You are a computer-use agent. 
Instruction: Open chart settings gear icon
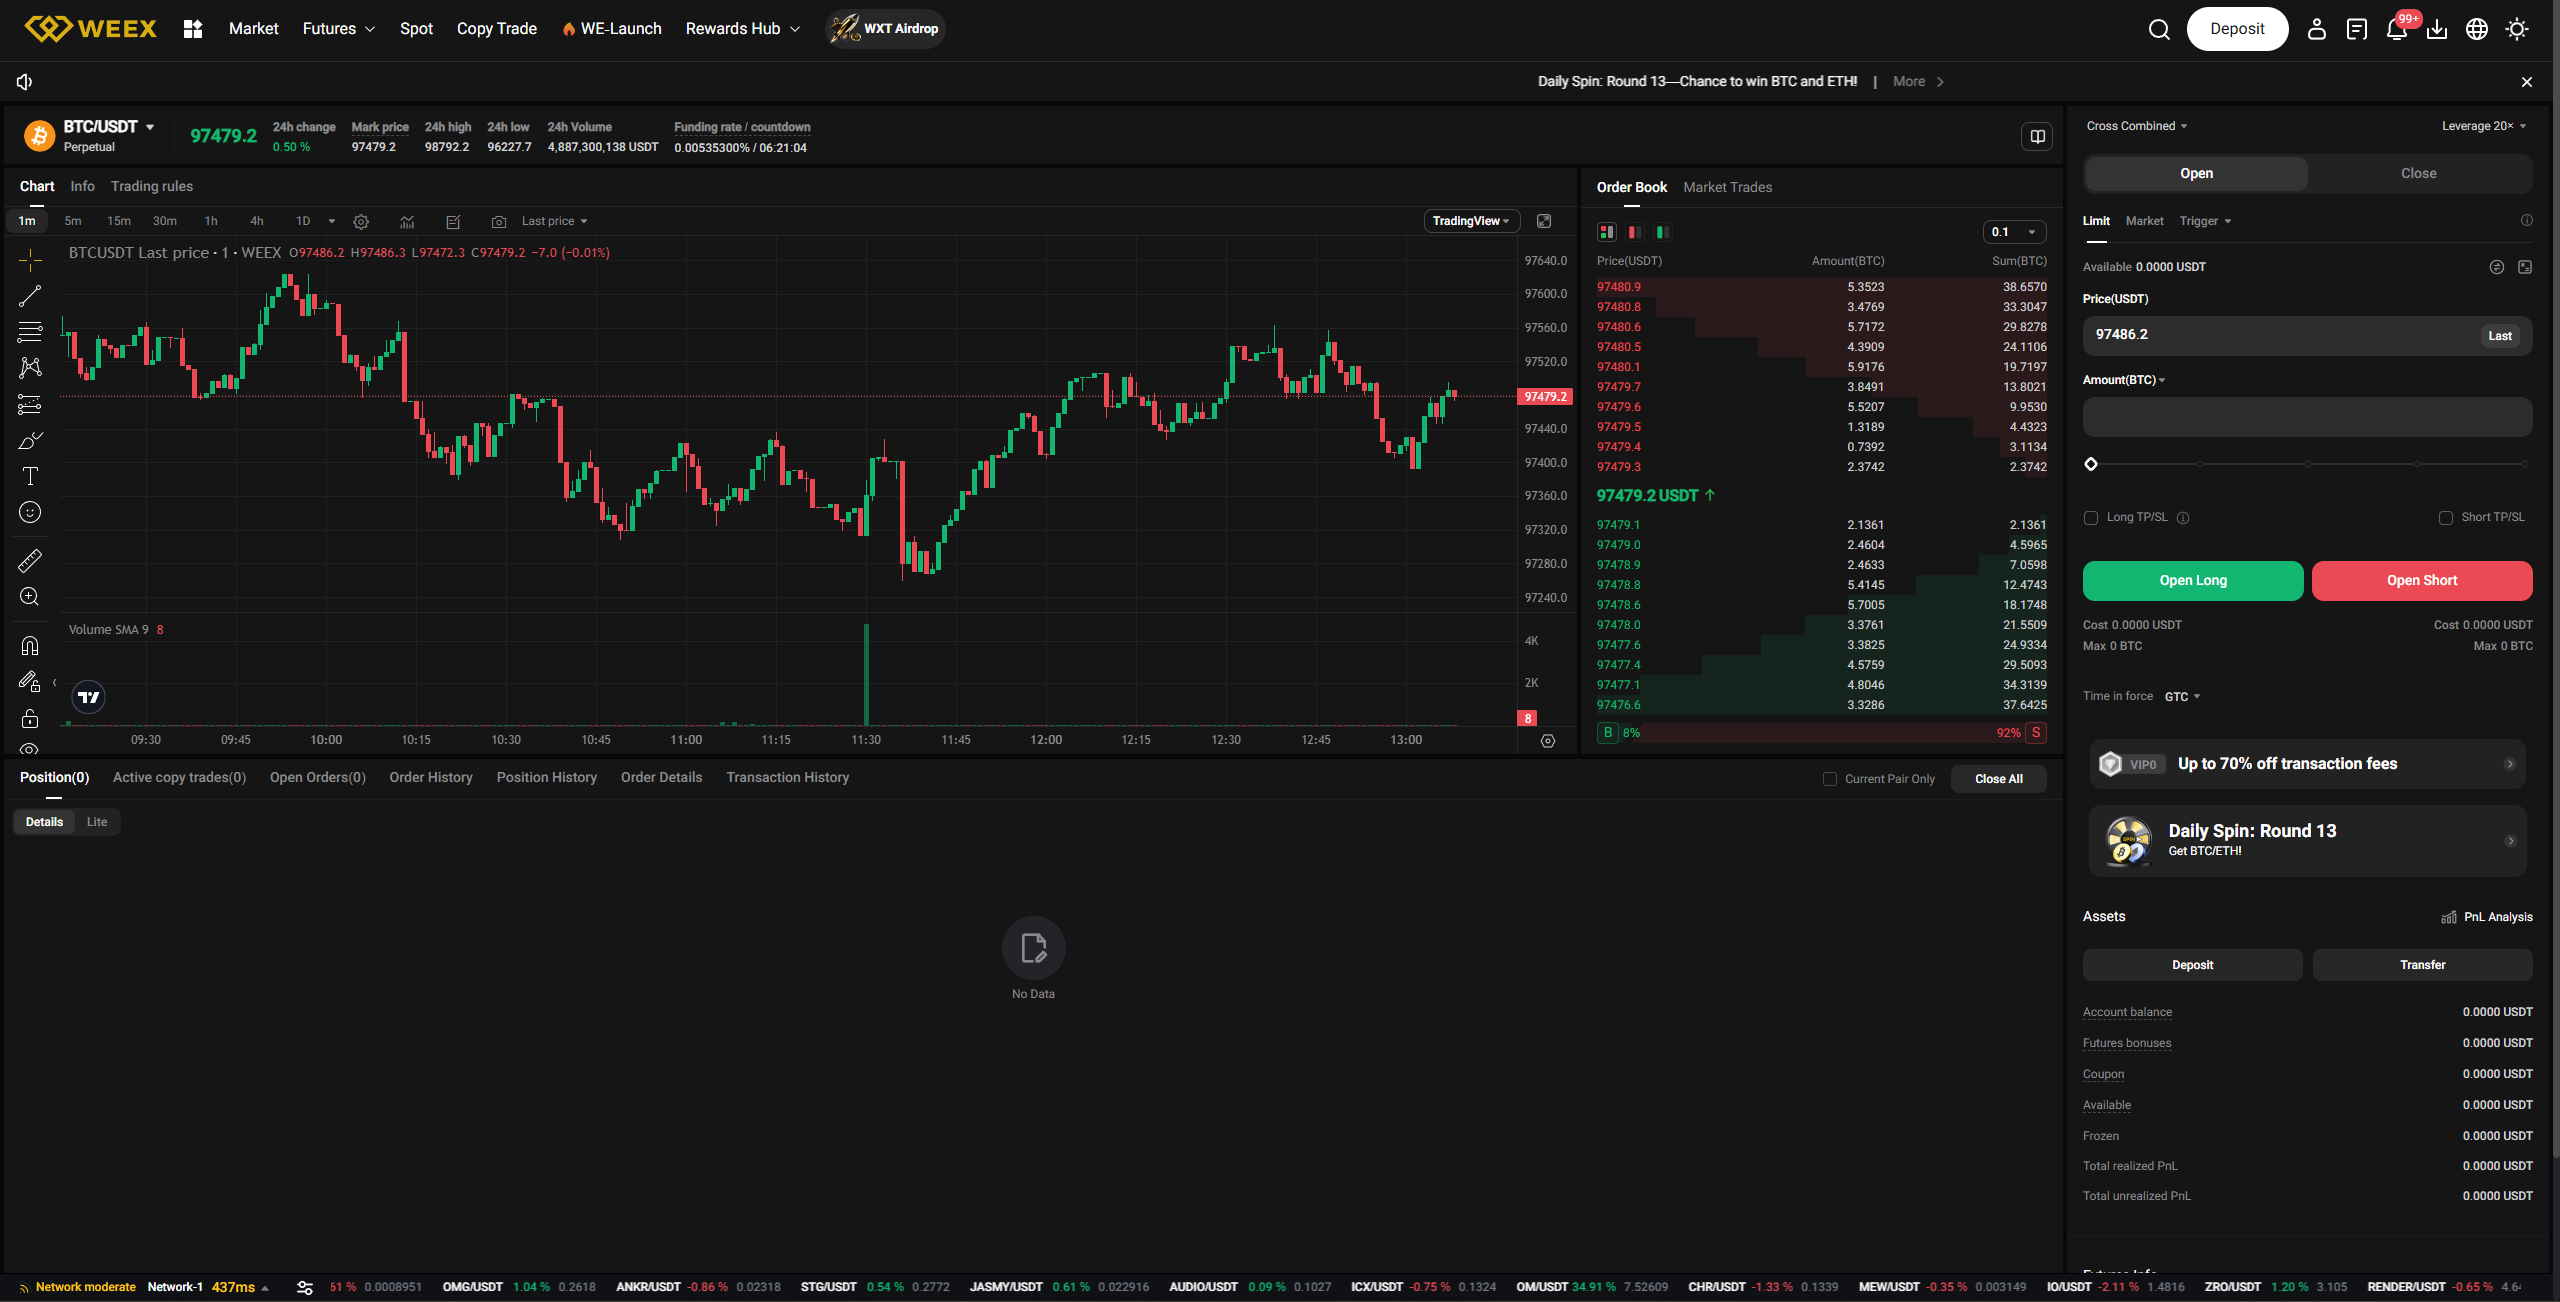(361, 222)
